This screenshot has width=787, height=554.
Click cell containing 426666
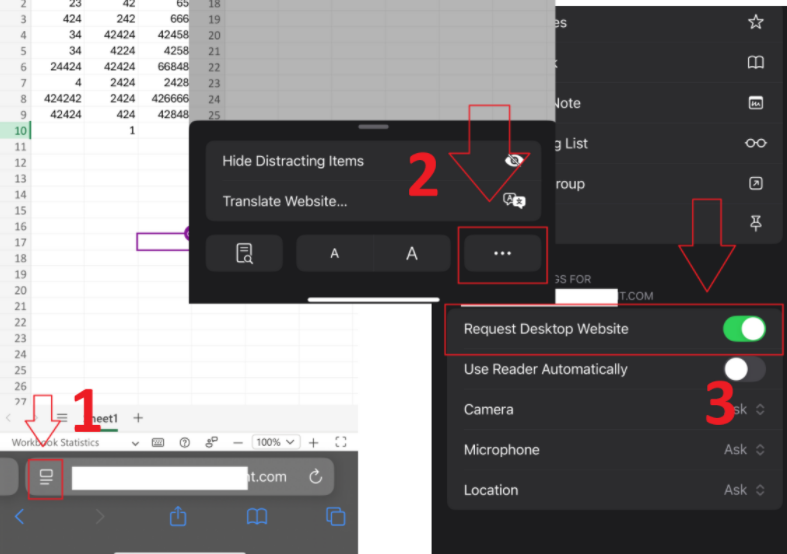(x=164, y=98)
